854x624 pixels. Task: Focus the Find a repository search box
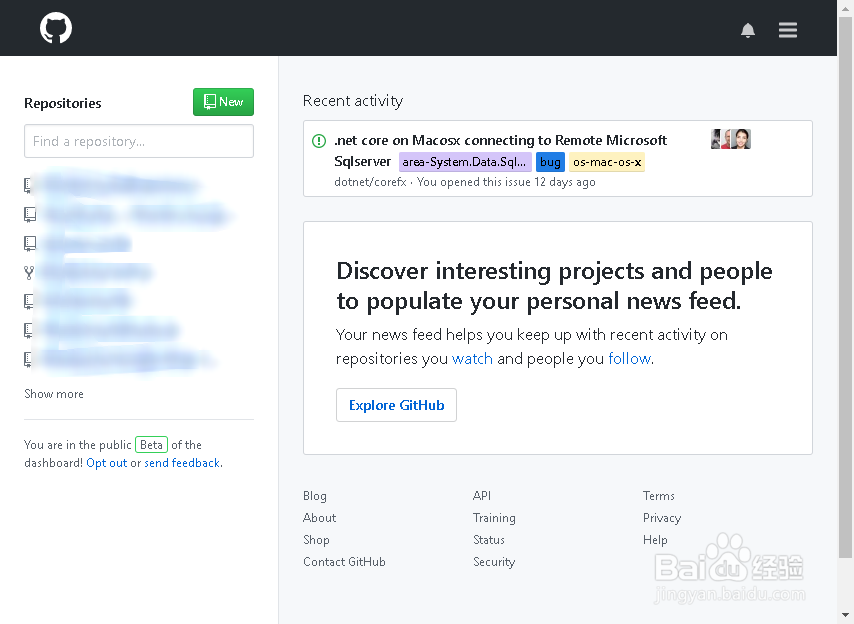[x=139, y=141]
